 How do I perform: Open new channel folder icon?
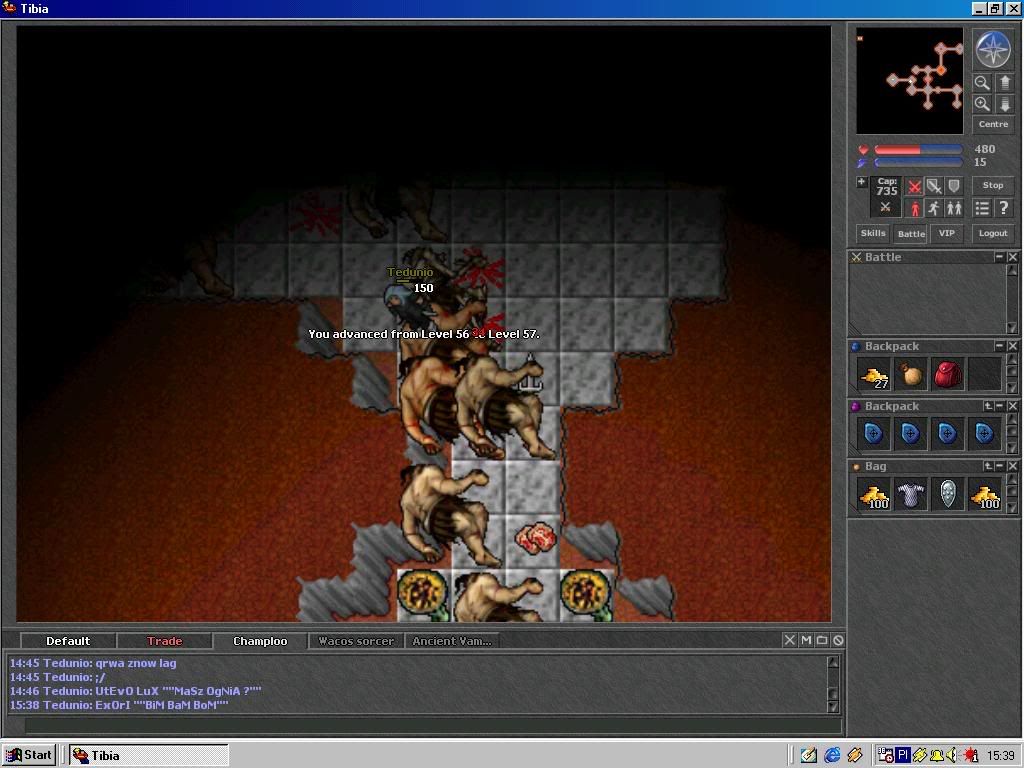point(822,641)
